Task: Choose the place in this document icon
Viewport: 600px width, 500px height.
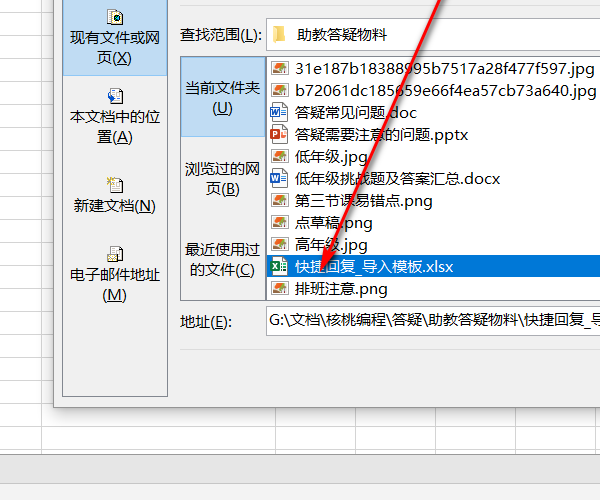Action: click(115, 96)
